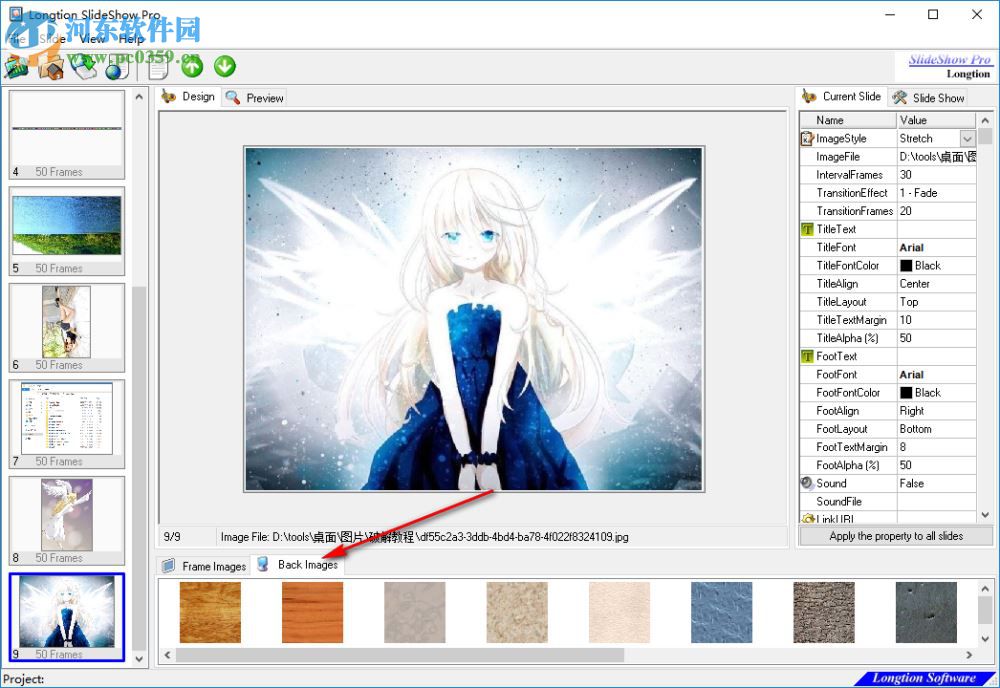Click the green upload arrow icon

[x=192, y=66]
